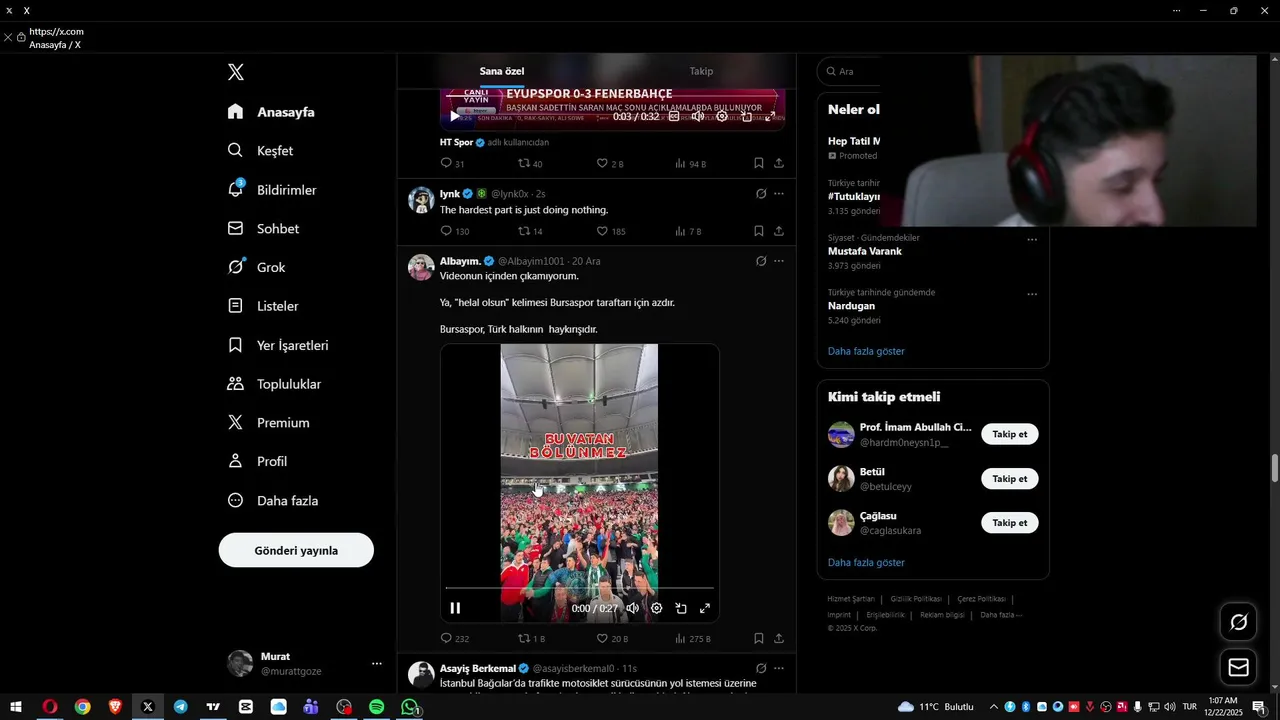Open more options on Asayiş Berkemal's post
This screenshot has height=720, width=1280.
(x=779, y=668)
